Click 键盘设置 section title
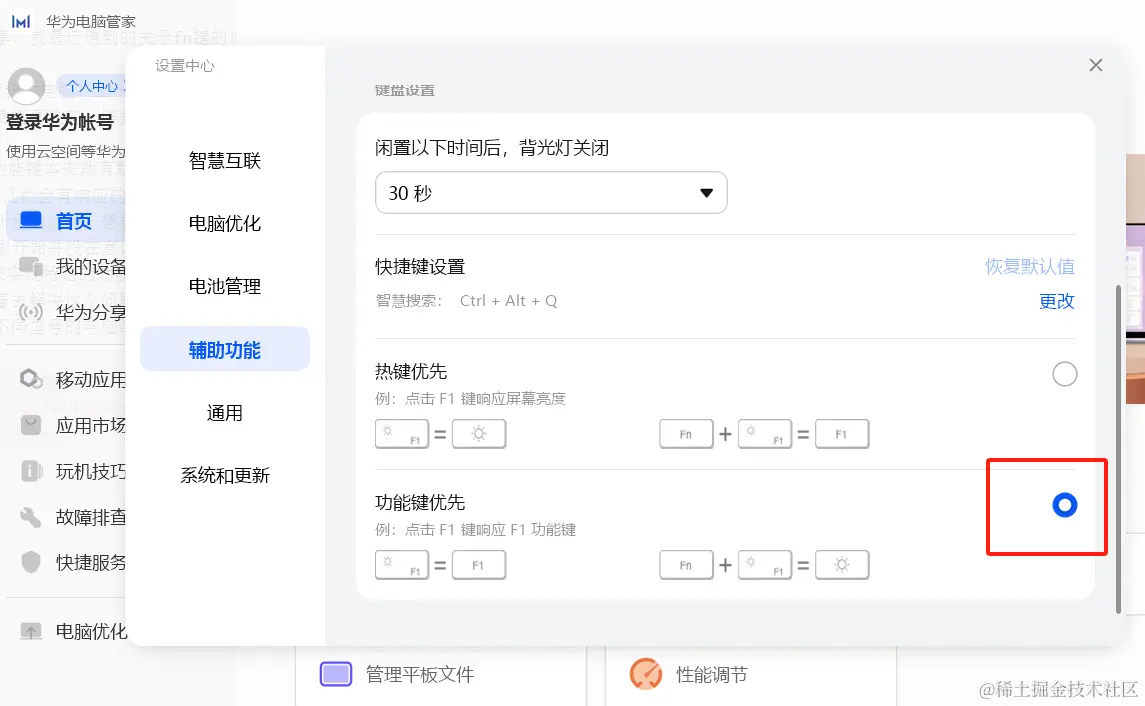1145x706 pixels. tap(405, 90)
